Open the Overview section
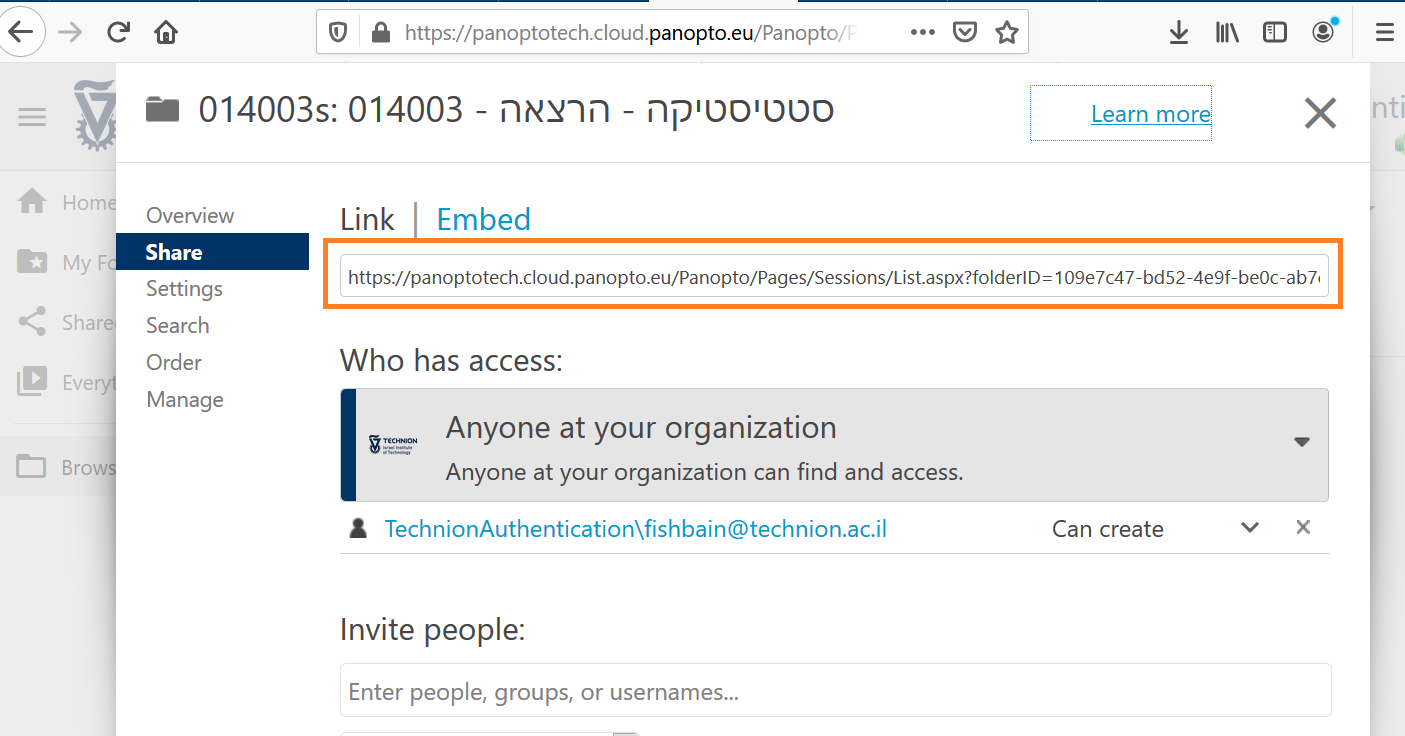The height and width of the screenshot is (736, 1405). click(190, 216)
